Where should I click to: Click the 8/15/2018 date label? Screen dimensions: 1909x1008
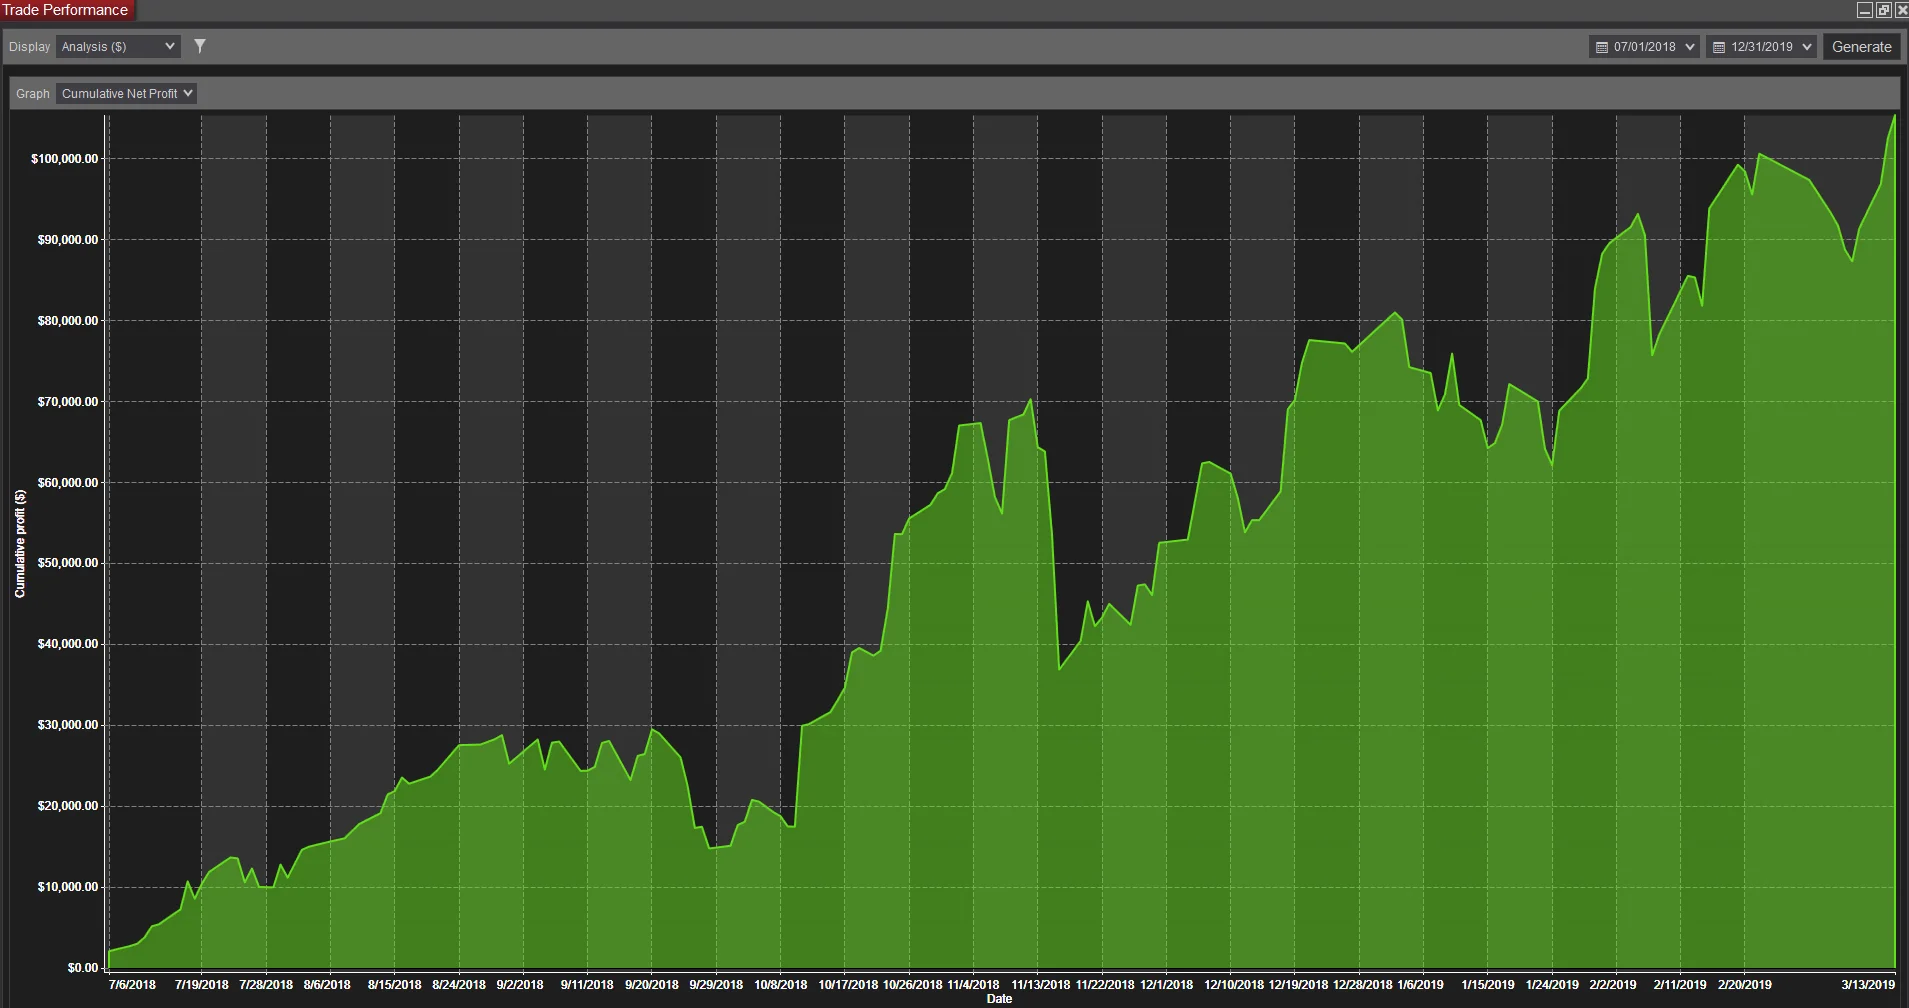(x=394, y=985)
